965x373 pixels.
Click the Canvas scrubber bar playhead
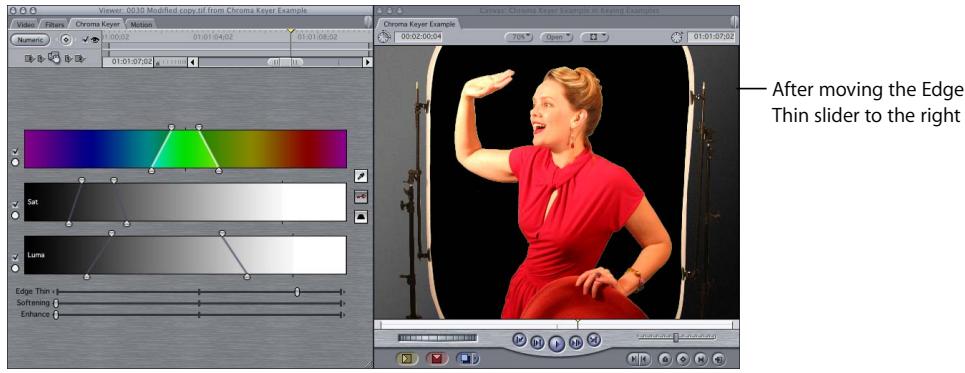tap(577, 323)
